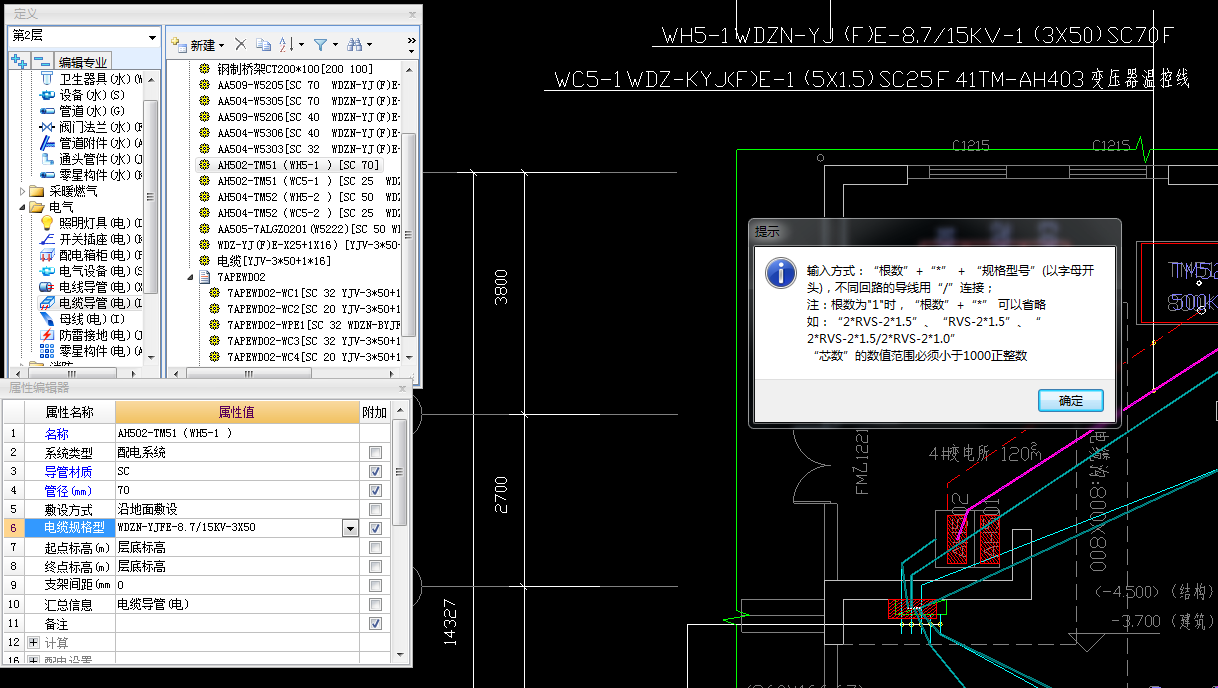The height and width of the screenshot is (688, 1218).
Task: Select 零星构件(水) tree item
Action: point(92,175)
